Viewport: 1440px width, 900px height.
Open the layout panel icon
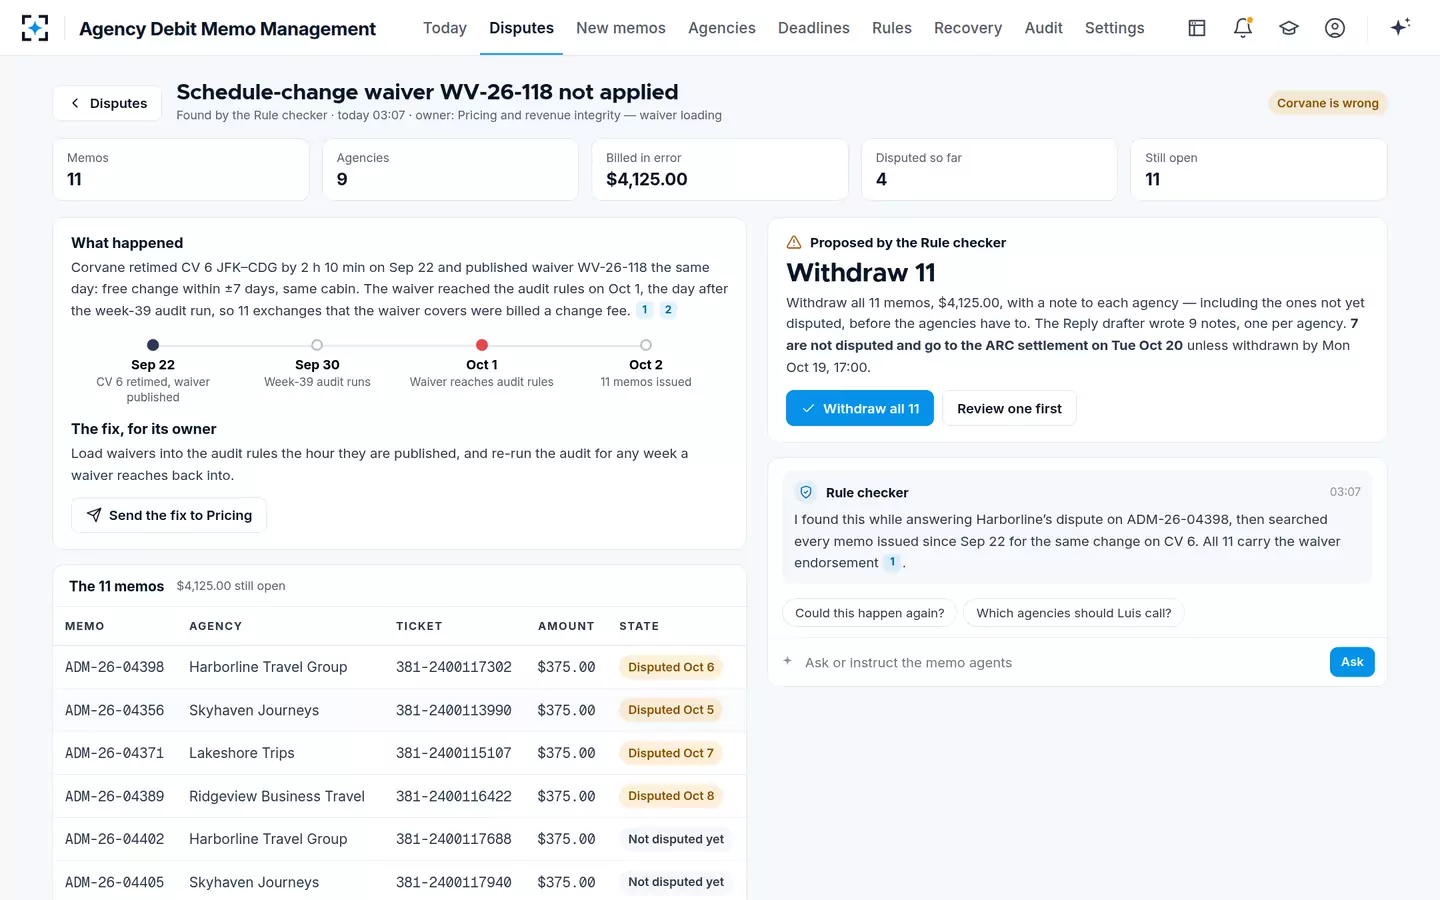pyautogui.click(x=1197, y=28)
